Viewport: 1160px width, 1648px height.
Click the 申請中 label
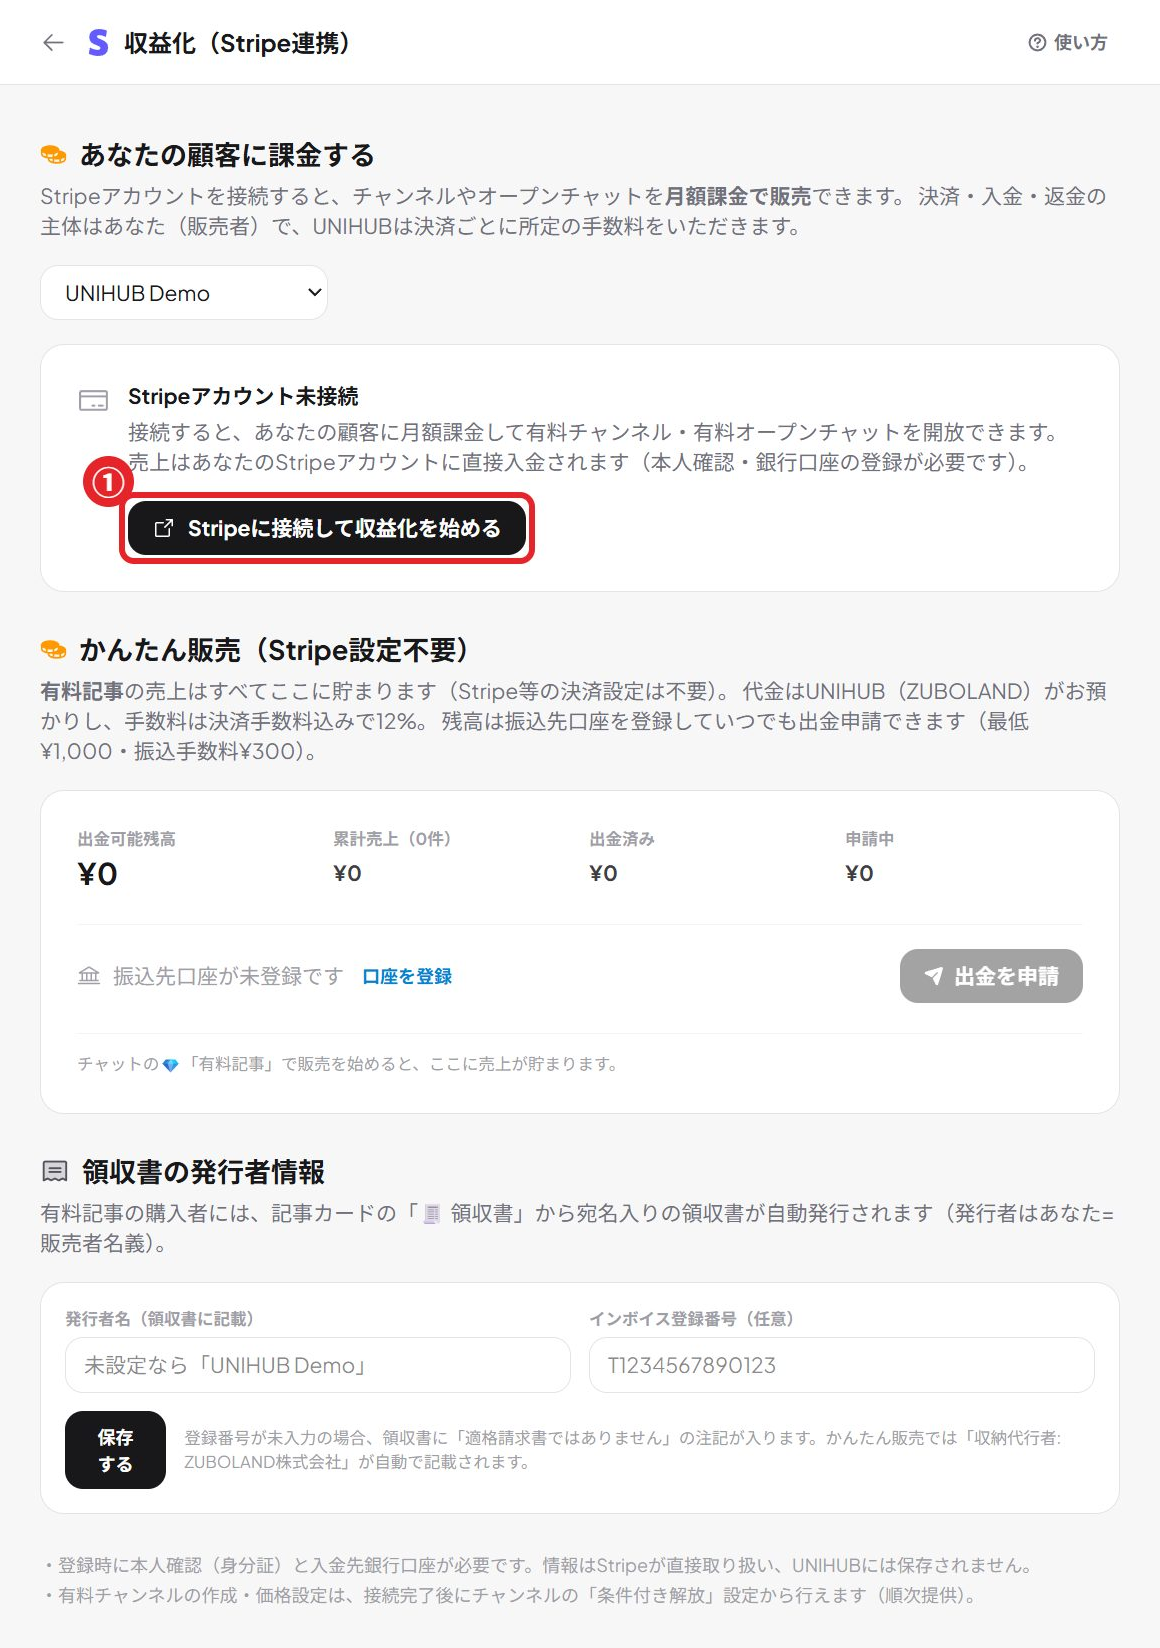(x=870, y=839)
